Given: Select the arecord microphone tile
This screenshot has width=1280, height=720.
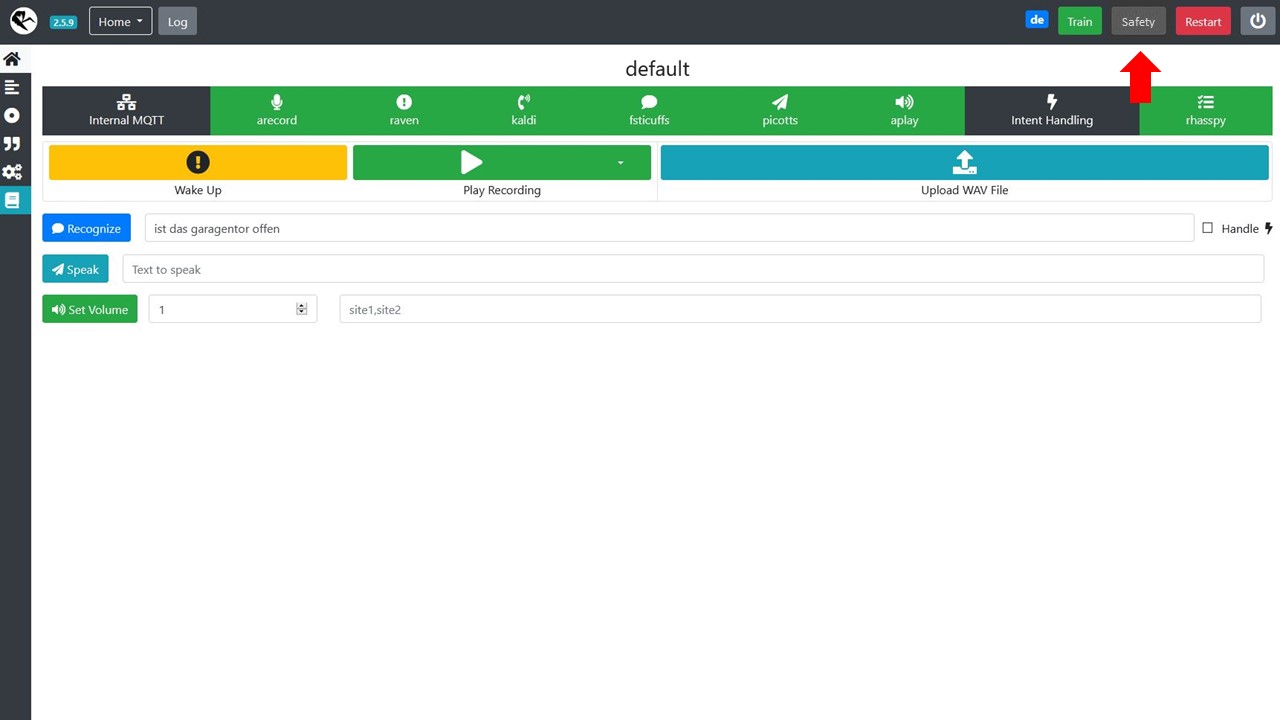Looking at the screenshot, I should 277,110.
